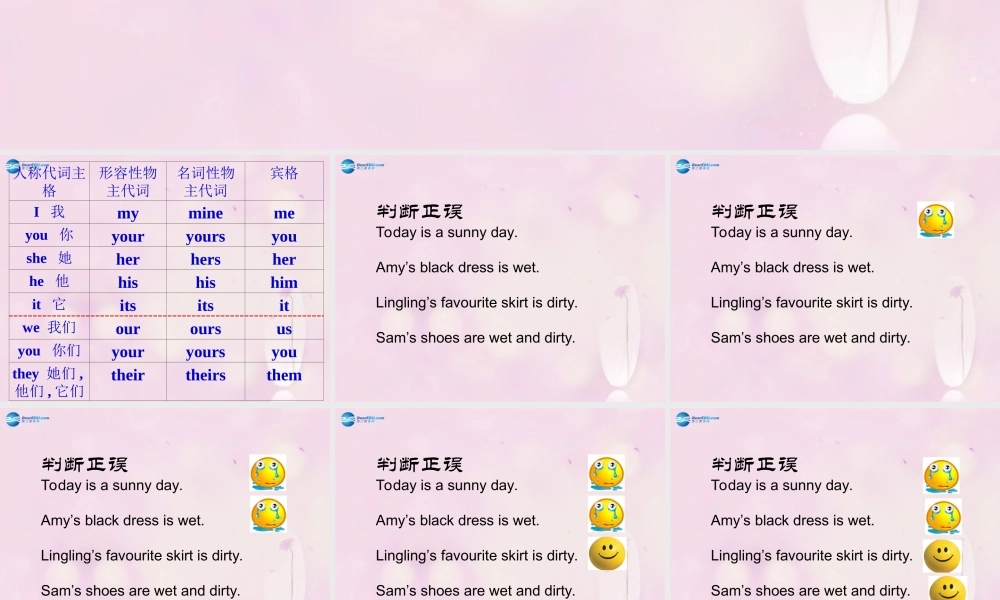
Task: Click '判断正误' title in the no-emoji slide
Action: pyautogui.click(x=419, y=211)
